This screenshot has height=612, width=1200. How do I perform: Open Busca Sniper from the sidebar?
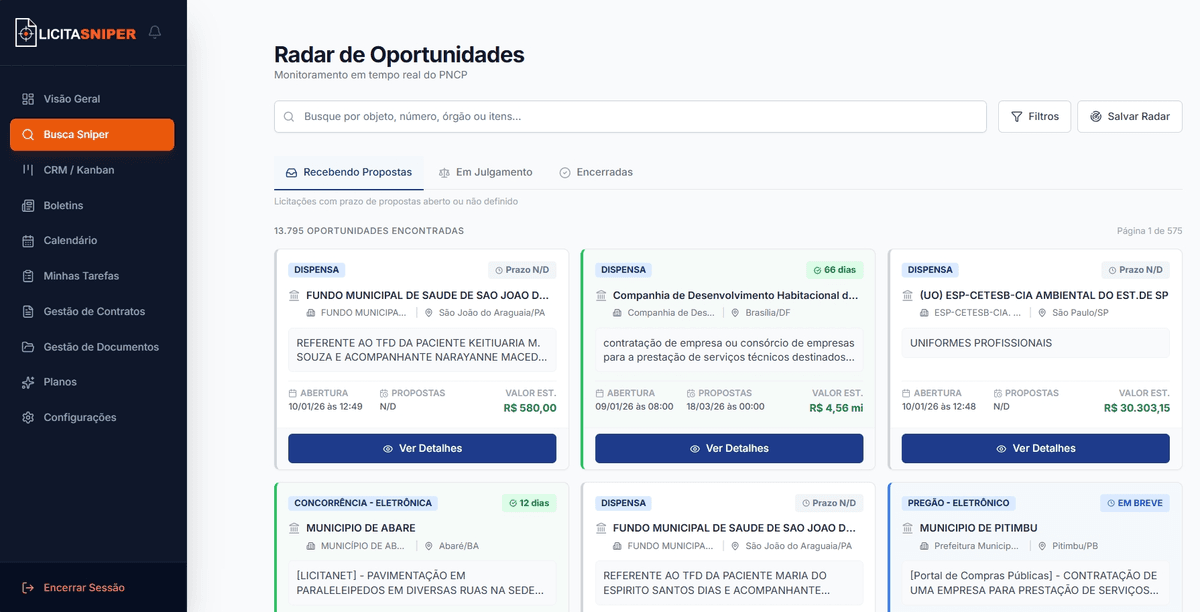coord(31,134)
